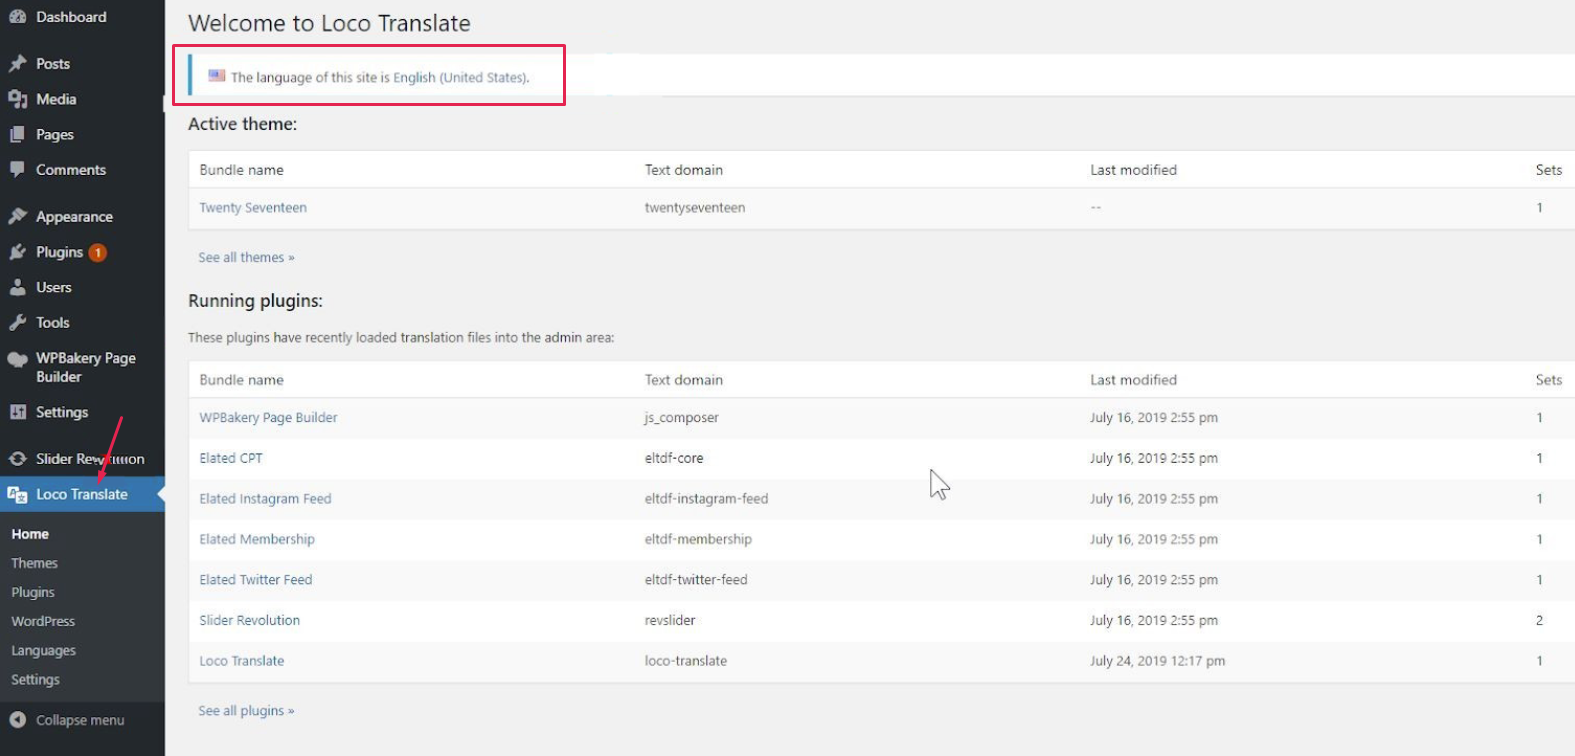Open the Elated CPT bundle
This screenshot has height=756, width=1575.
click(231, 458)
